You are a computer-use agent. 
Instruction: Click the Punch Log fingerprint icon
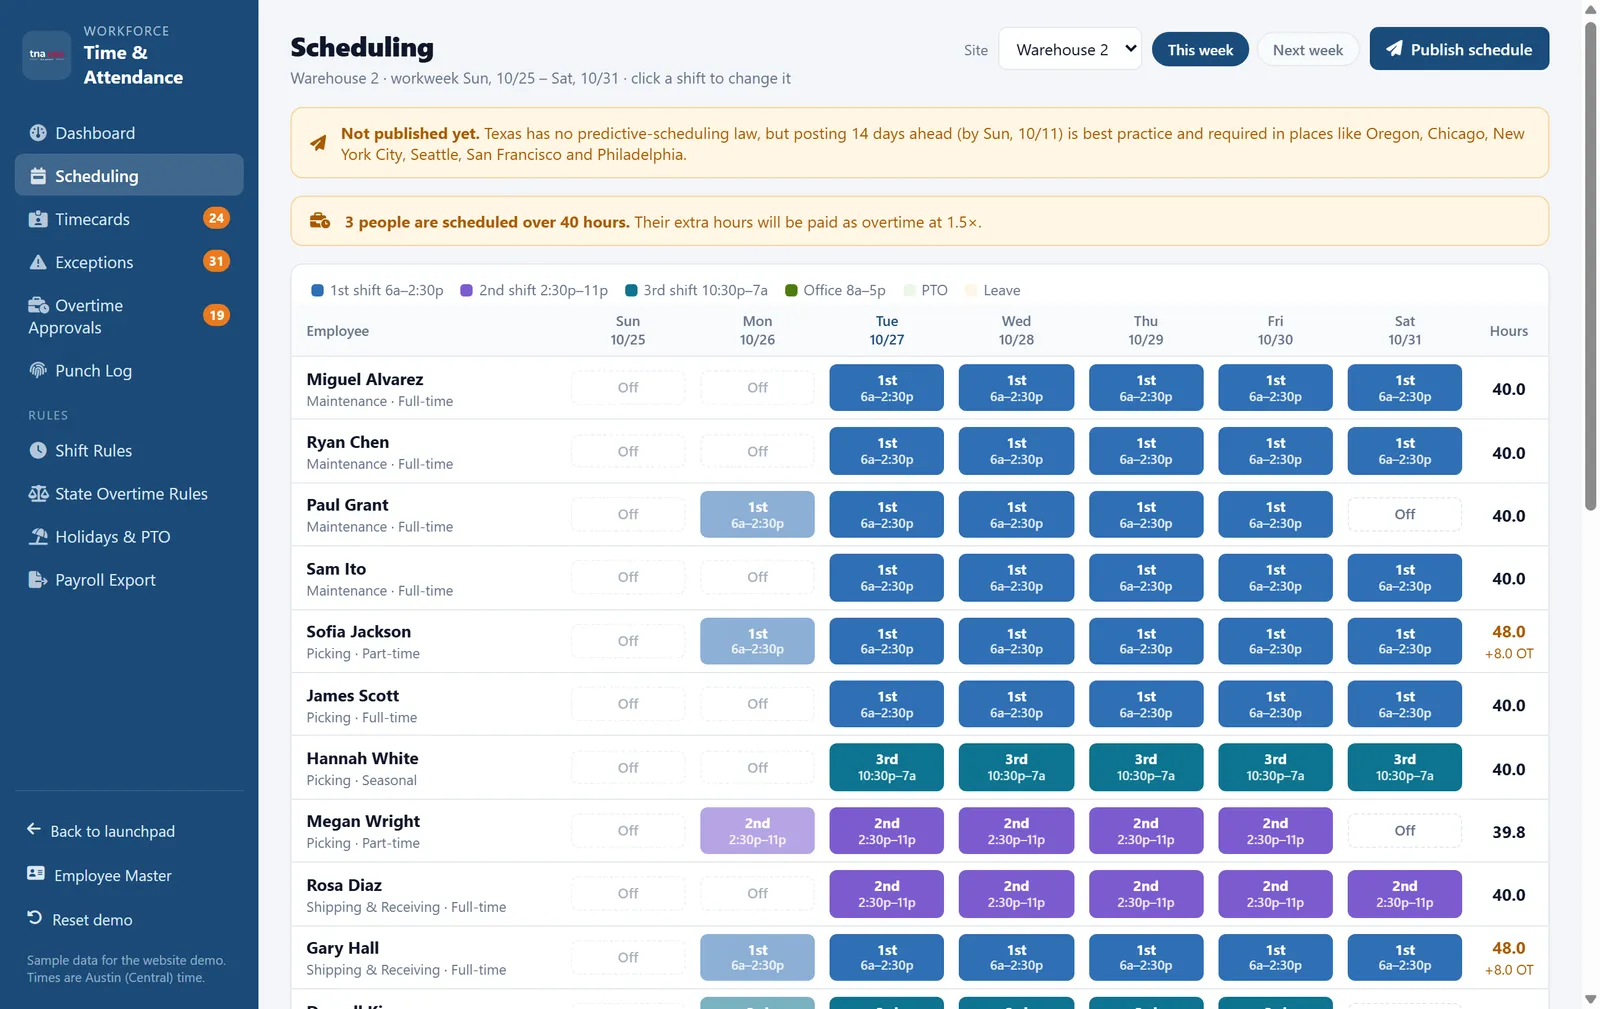tap(38, 370)
